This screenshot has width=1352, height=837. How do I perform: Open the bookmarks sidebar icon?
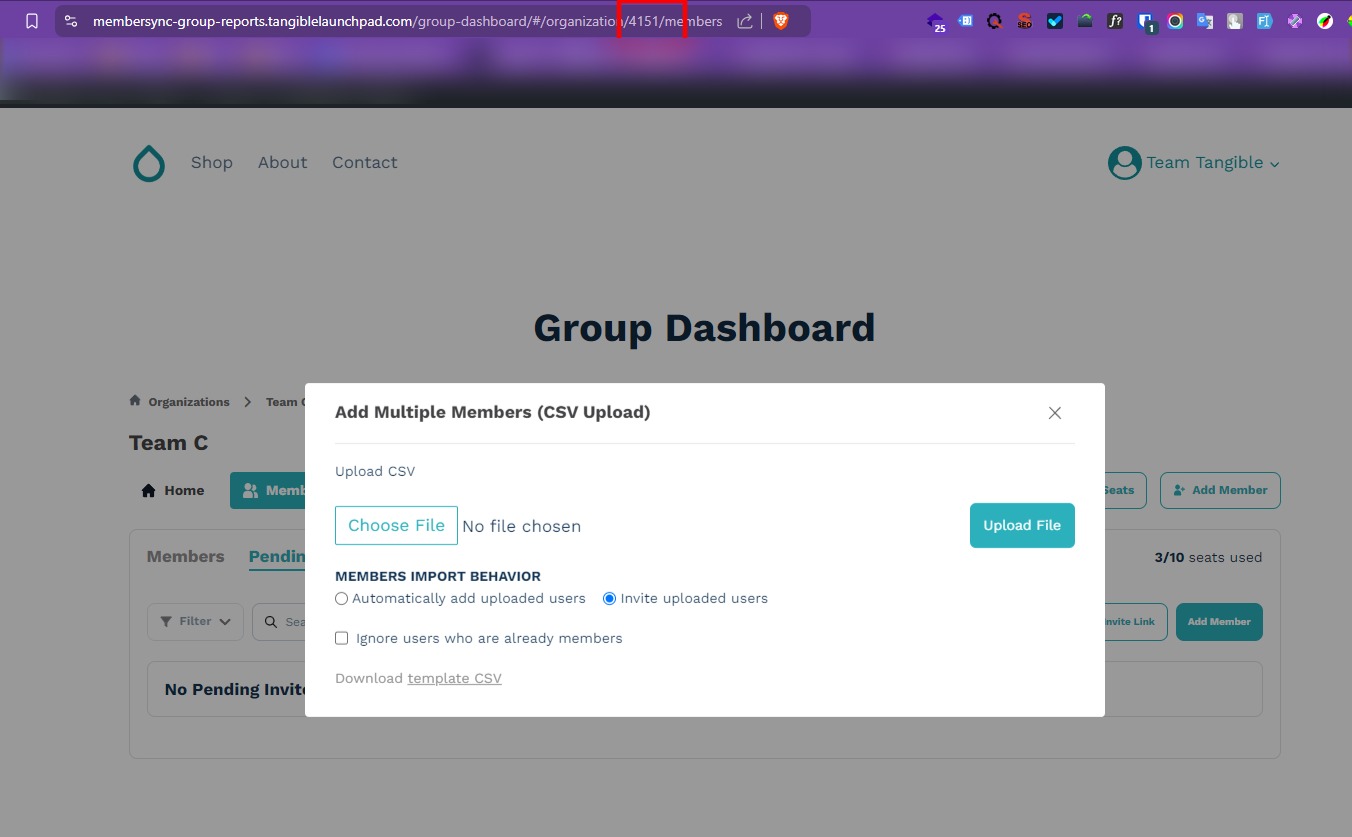pos(31,20)
